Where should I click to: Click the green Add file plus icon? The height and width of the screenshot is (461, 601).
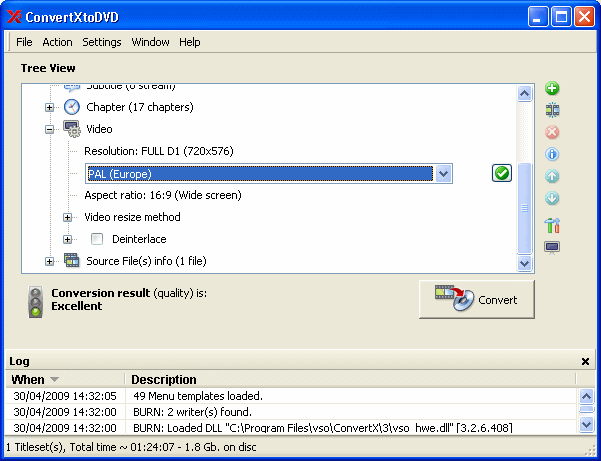(x=552, y=88)
